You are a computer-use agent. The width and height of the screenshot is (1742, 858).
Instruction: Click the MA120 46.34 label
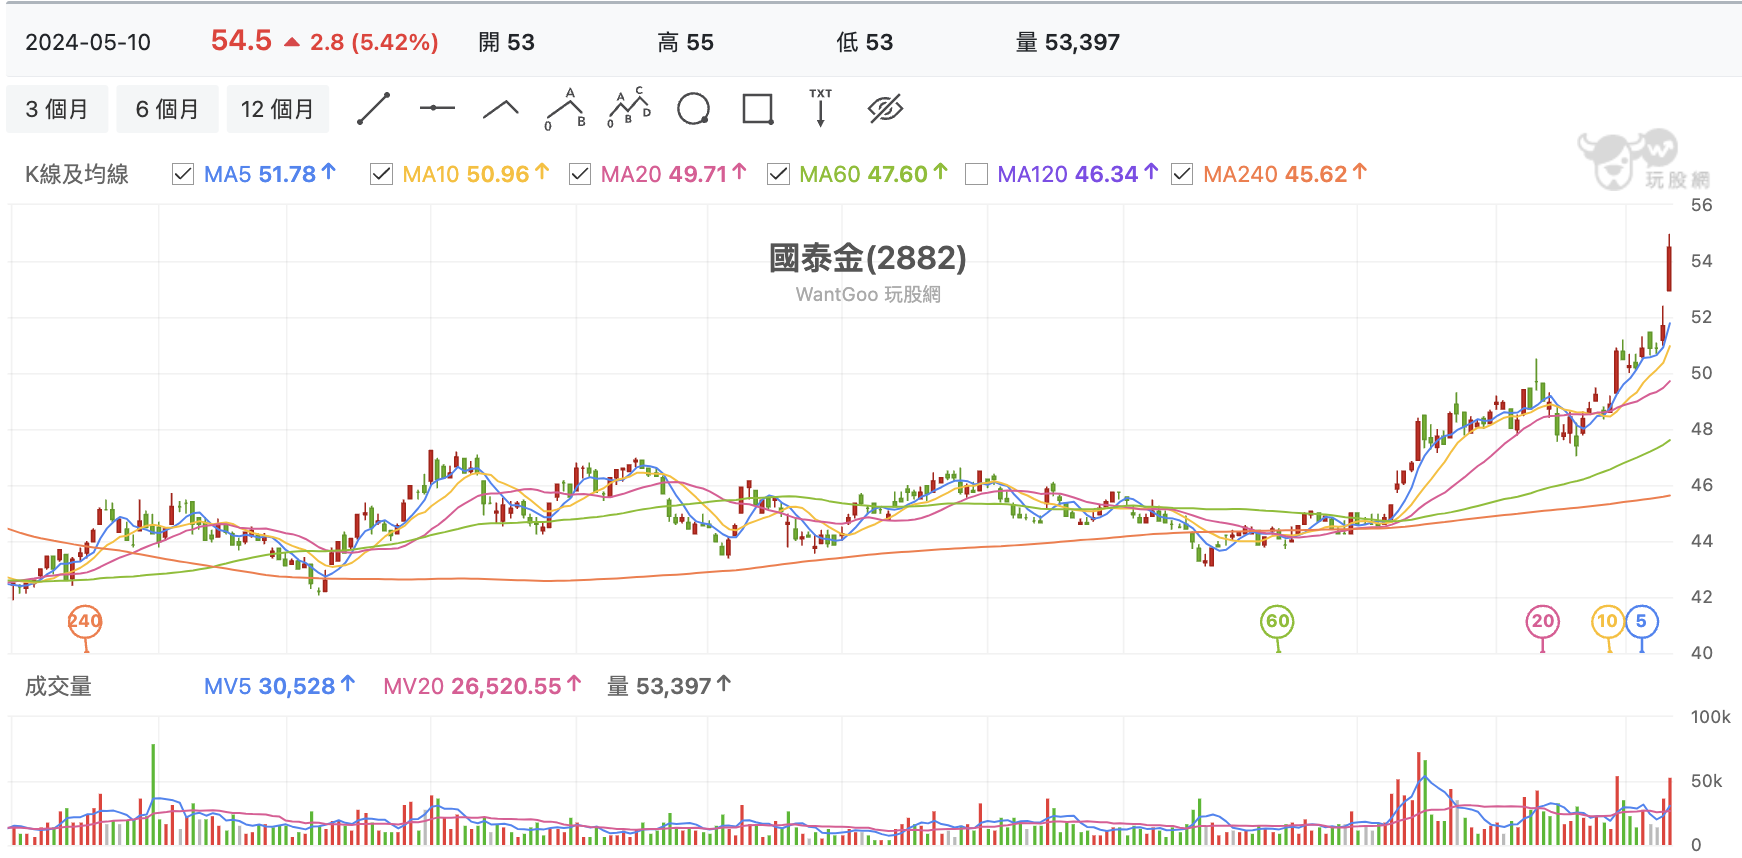tap(1078, 174)
